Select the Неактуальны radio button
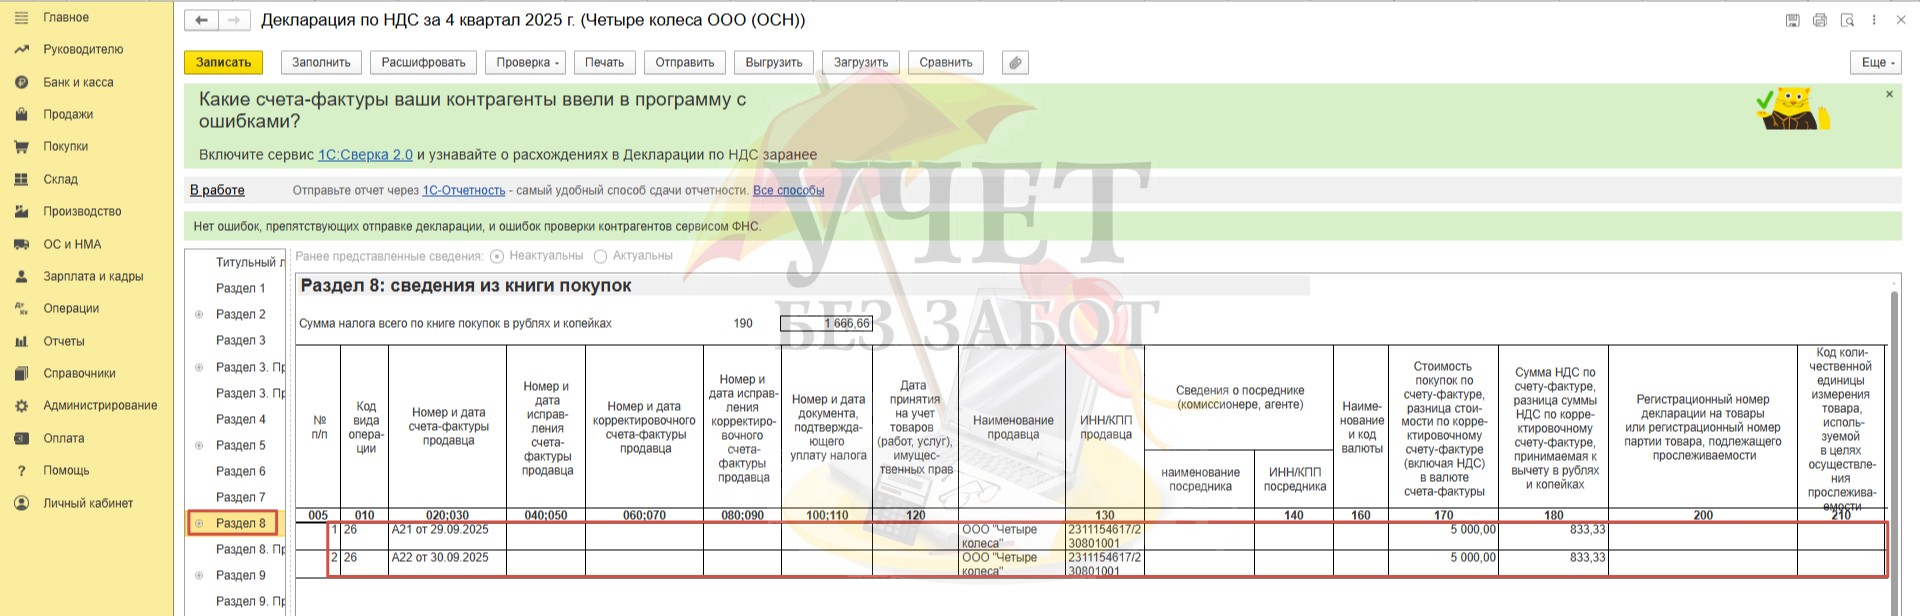This screenshot has width=1920, height=616. [497, 256]
